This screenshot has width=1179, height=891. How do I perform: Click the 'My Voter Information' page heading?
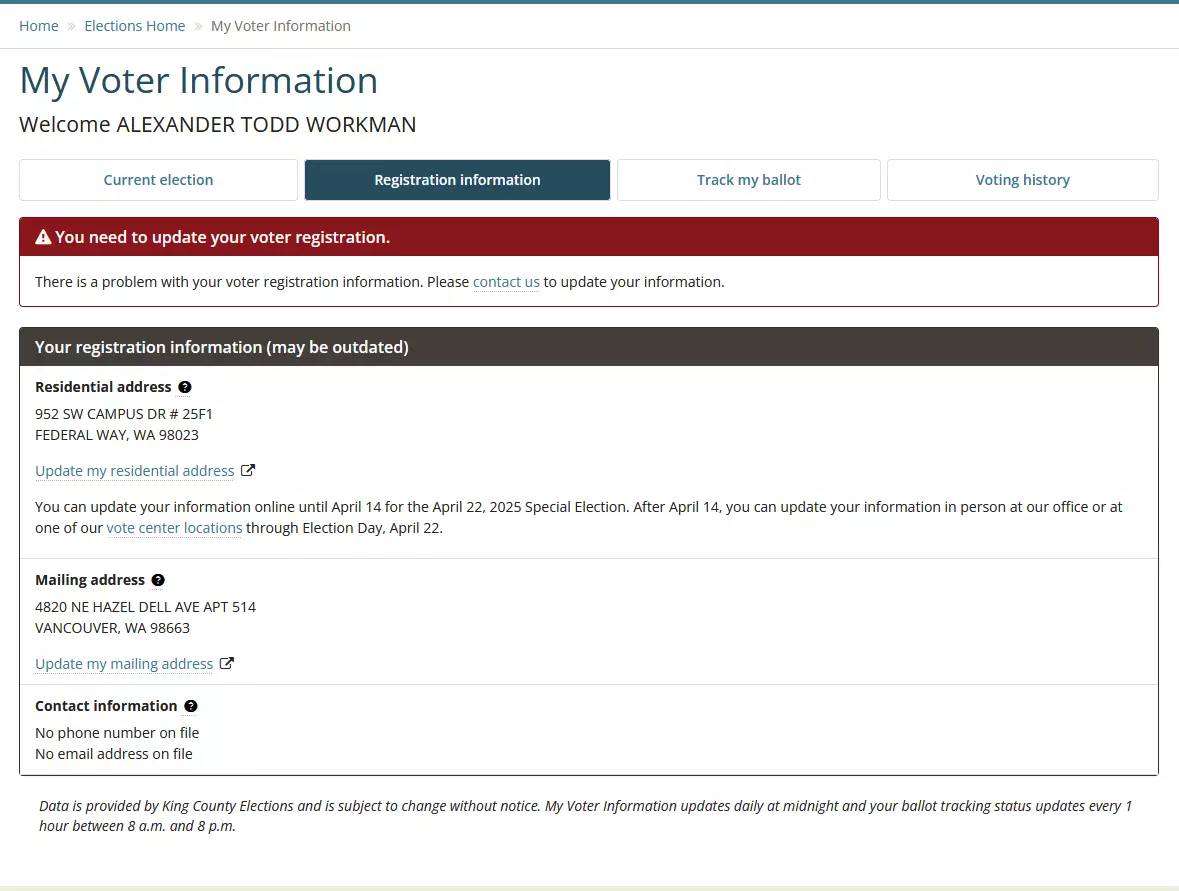(199, 81)
